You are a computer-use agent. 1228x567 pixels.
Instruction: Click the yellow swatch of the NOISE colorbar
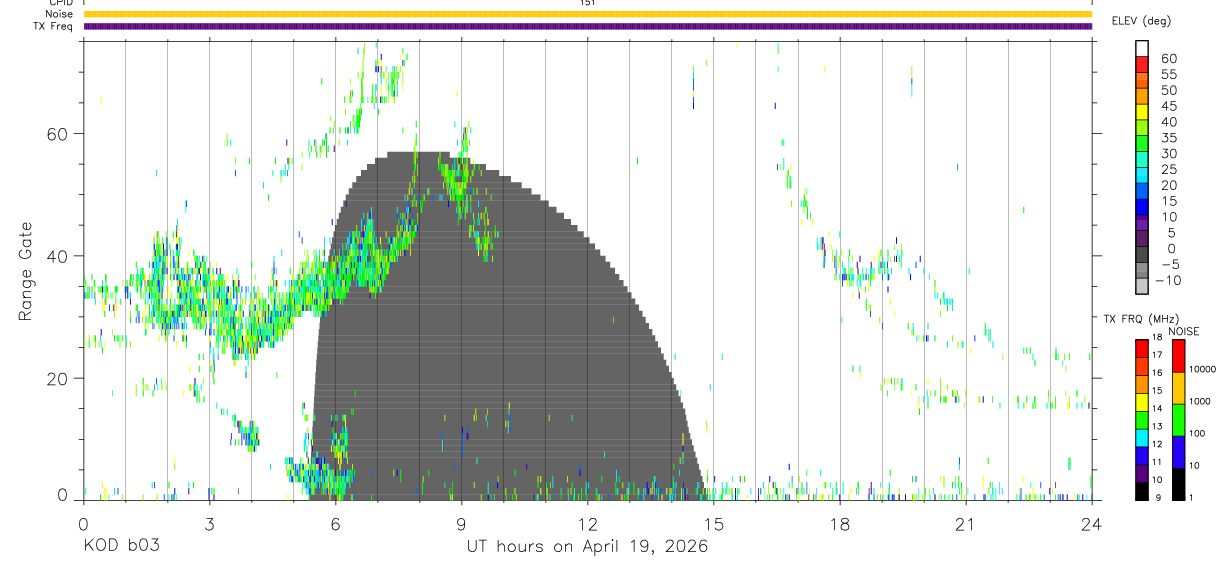point(1178,387)
